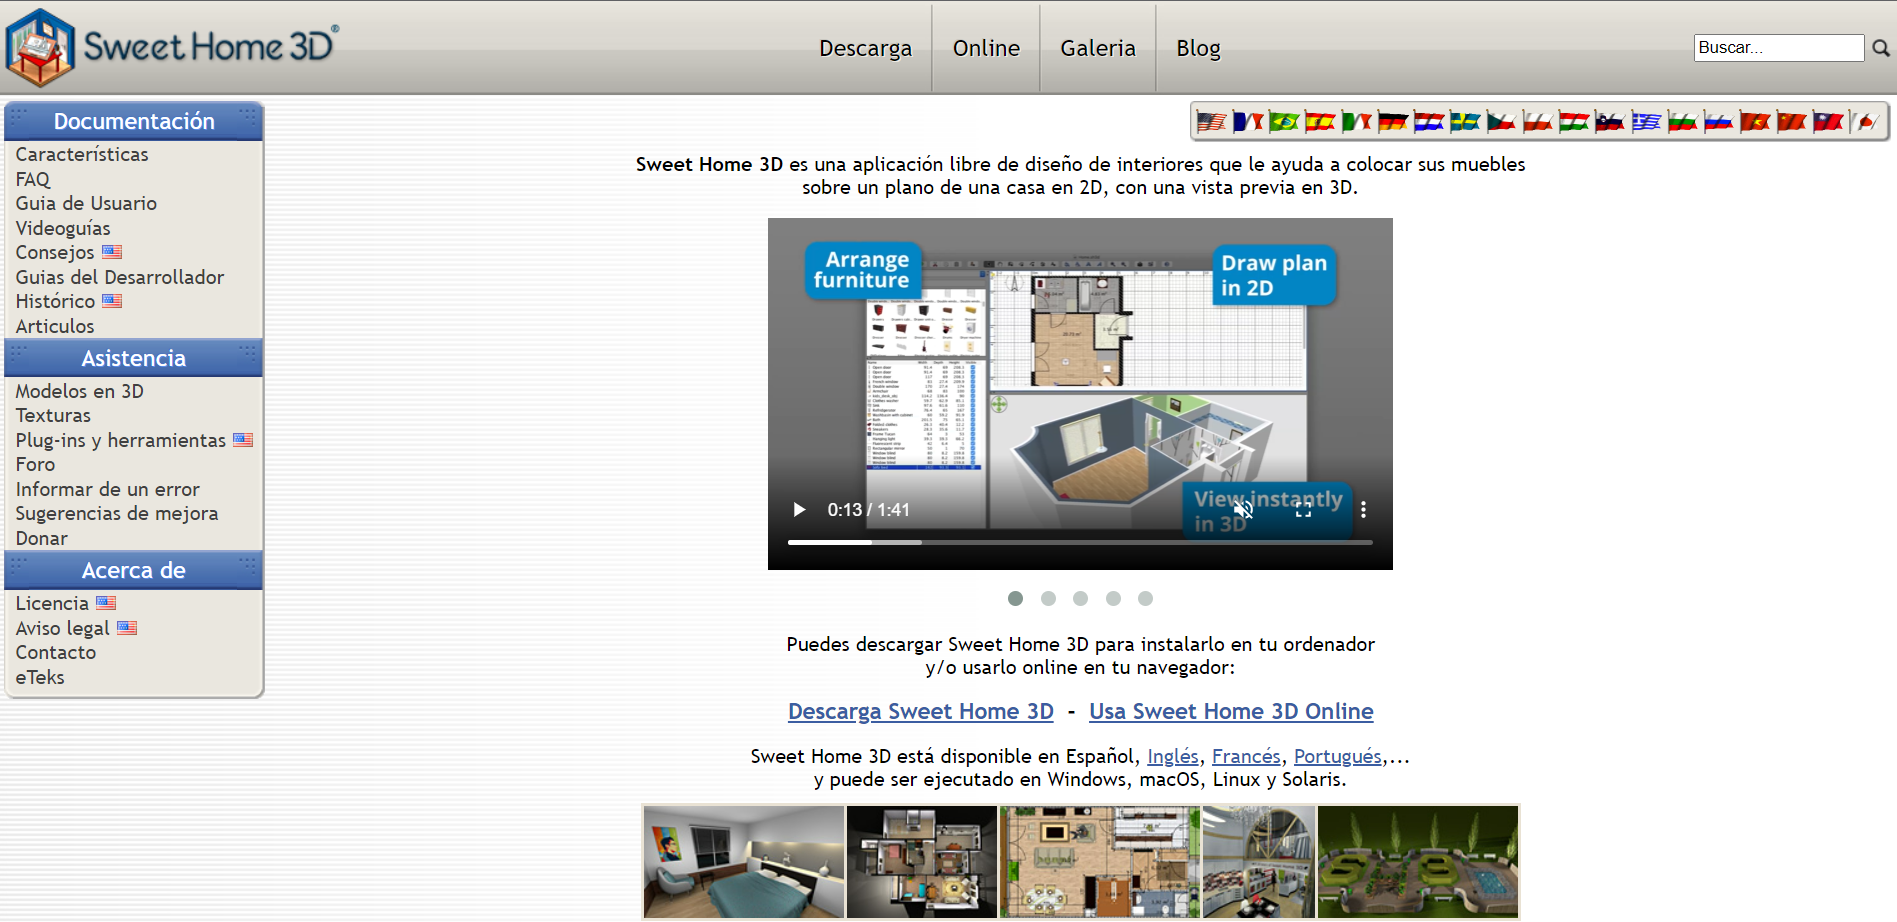Open Informar de un error

point(108,489)
